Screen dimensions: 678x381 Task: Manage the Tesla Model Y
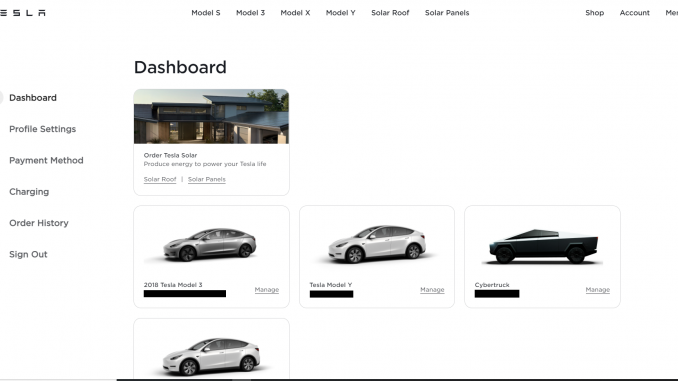432,290
